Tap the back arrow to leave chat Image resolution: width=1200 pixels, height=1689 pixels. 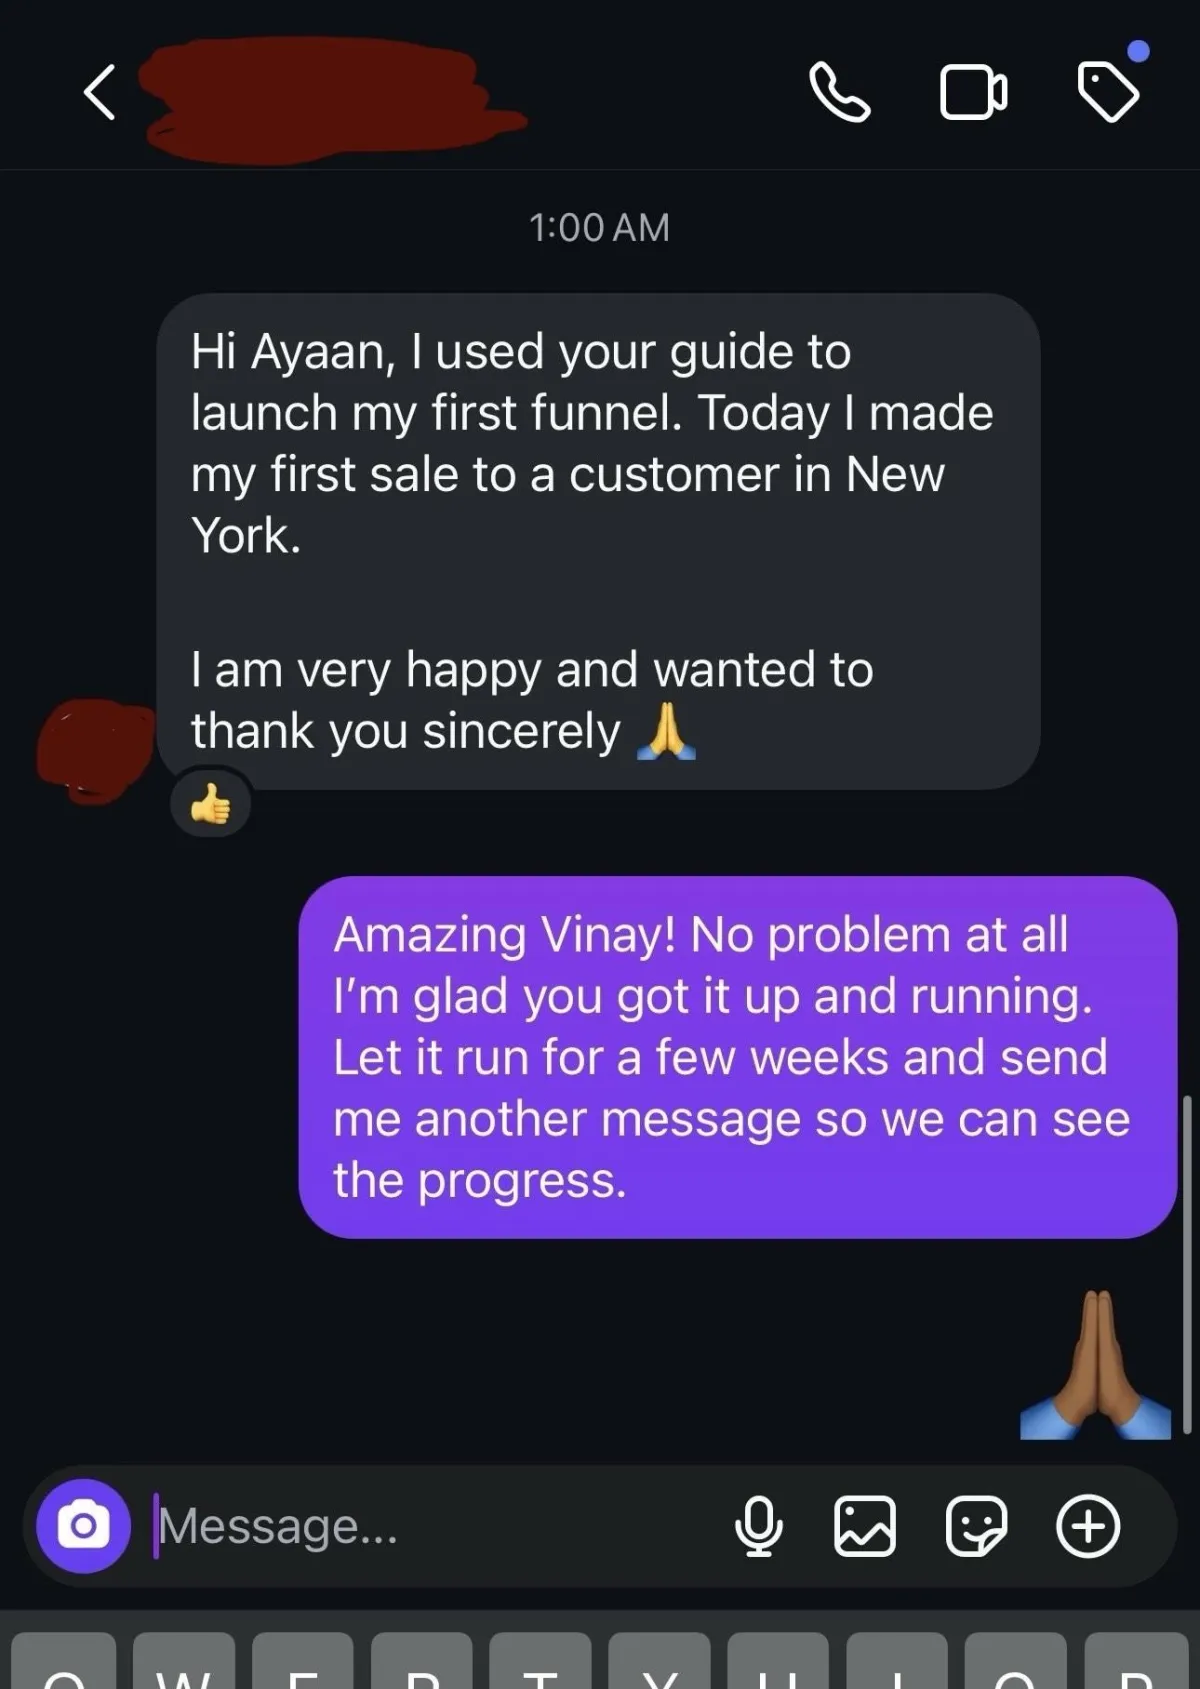coord(99,92)
